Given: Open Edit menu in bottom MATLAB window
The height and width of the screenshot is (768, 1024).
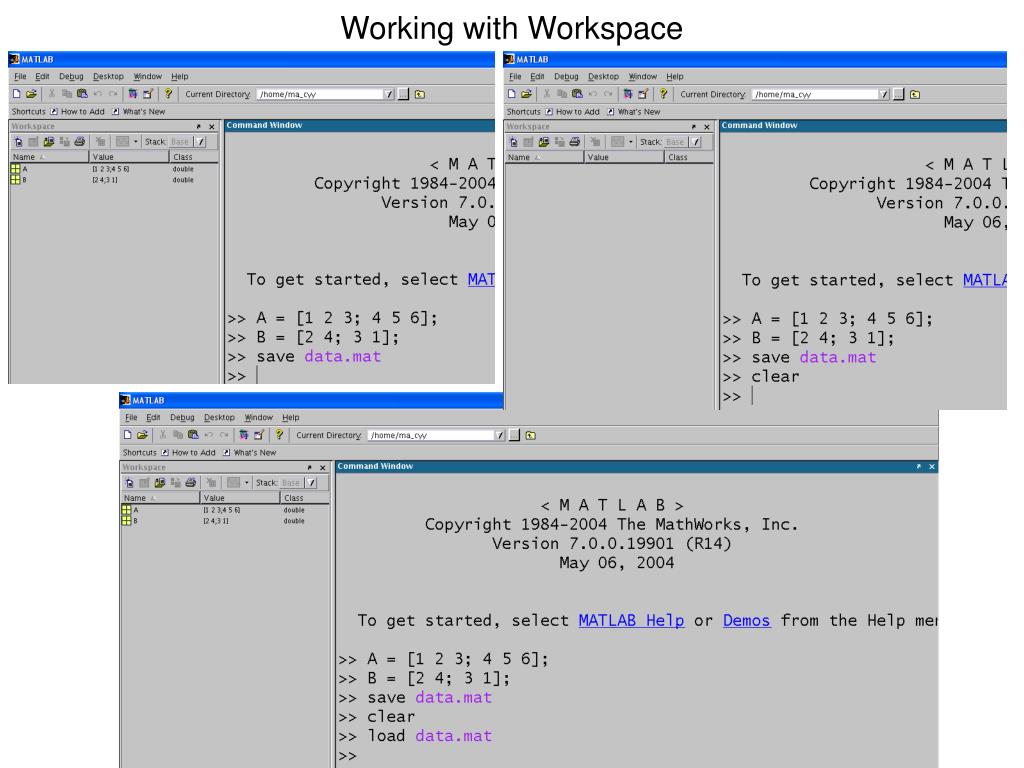Looking at the screenshot, I should click(x=153, y=417).
